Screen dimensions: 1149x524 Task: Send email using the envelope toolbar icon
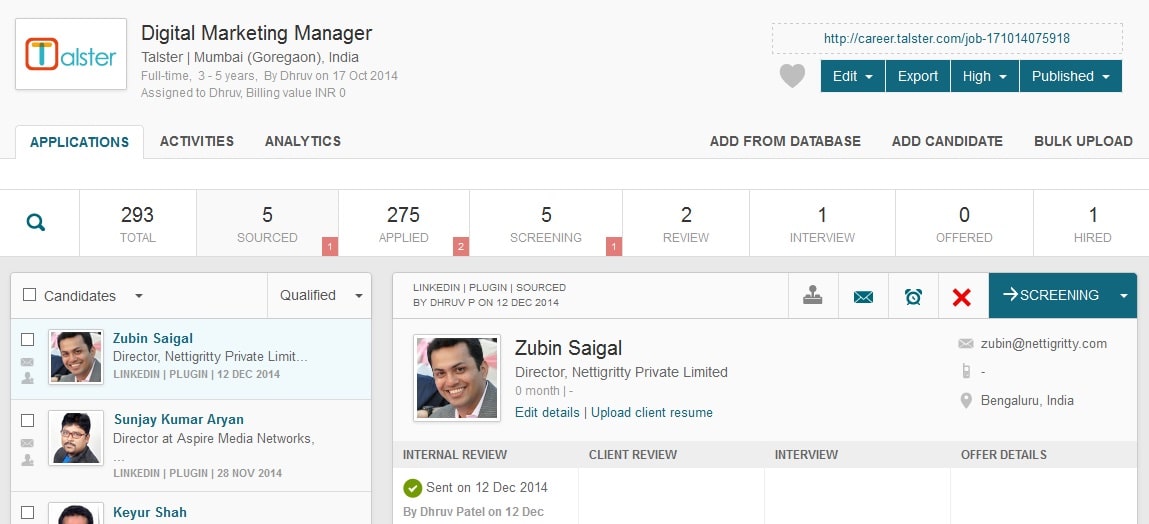(863, 296)
